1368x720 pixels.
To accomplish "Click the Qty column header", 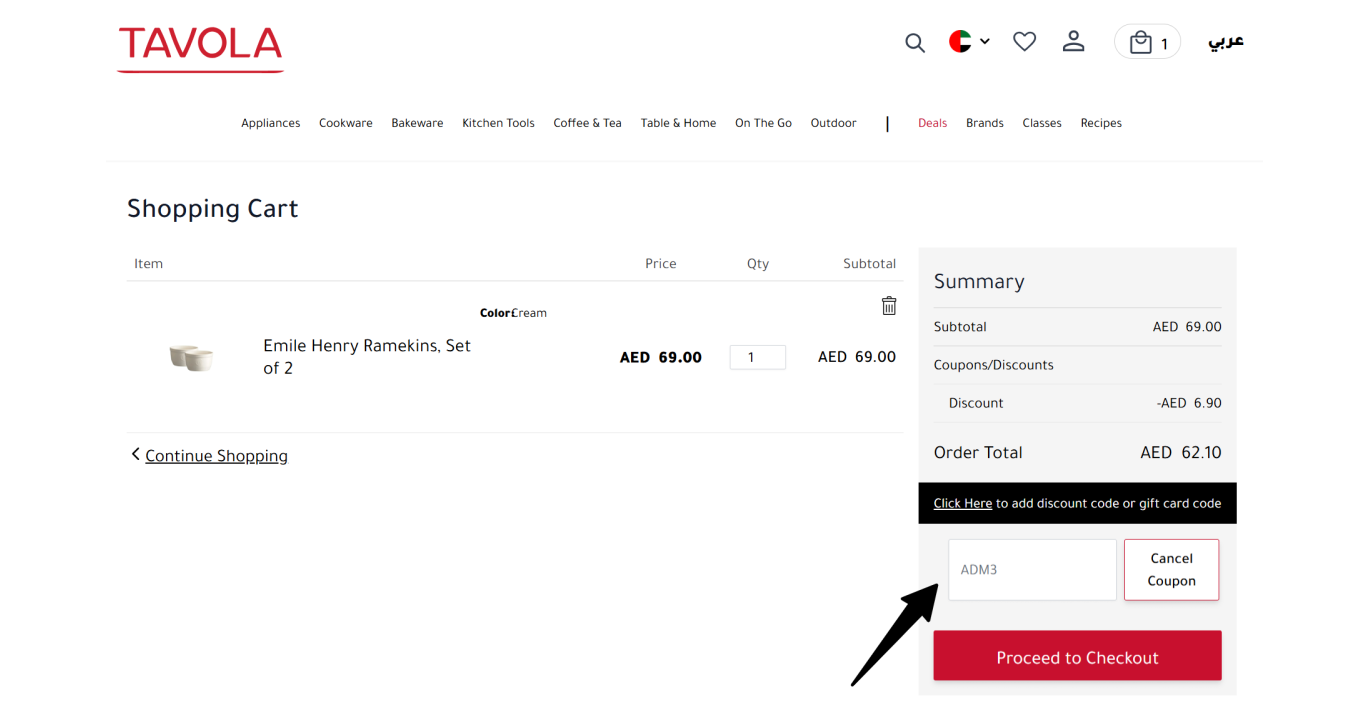I will 758,264.
